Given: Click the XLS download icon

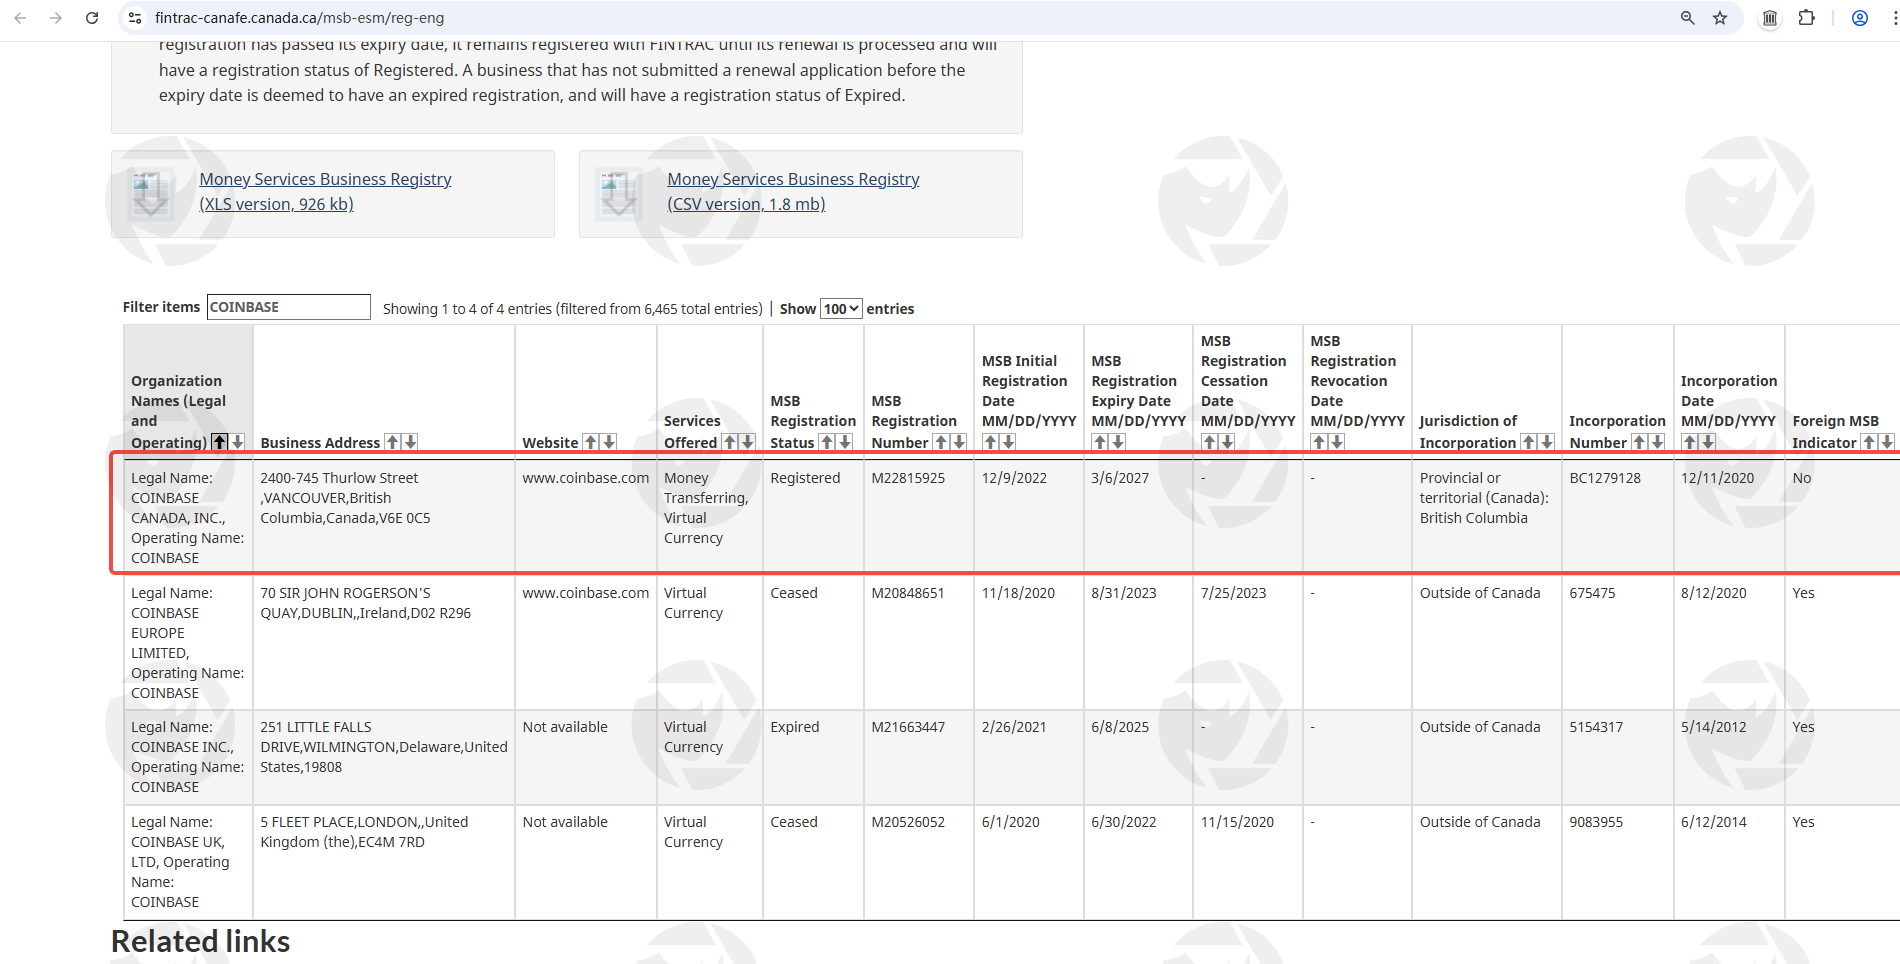Looking at the screenshot, I should [151, 193].
